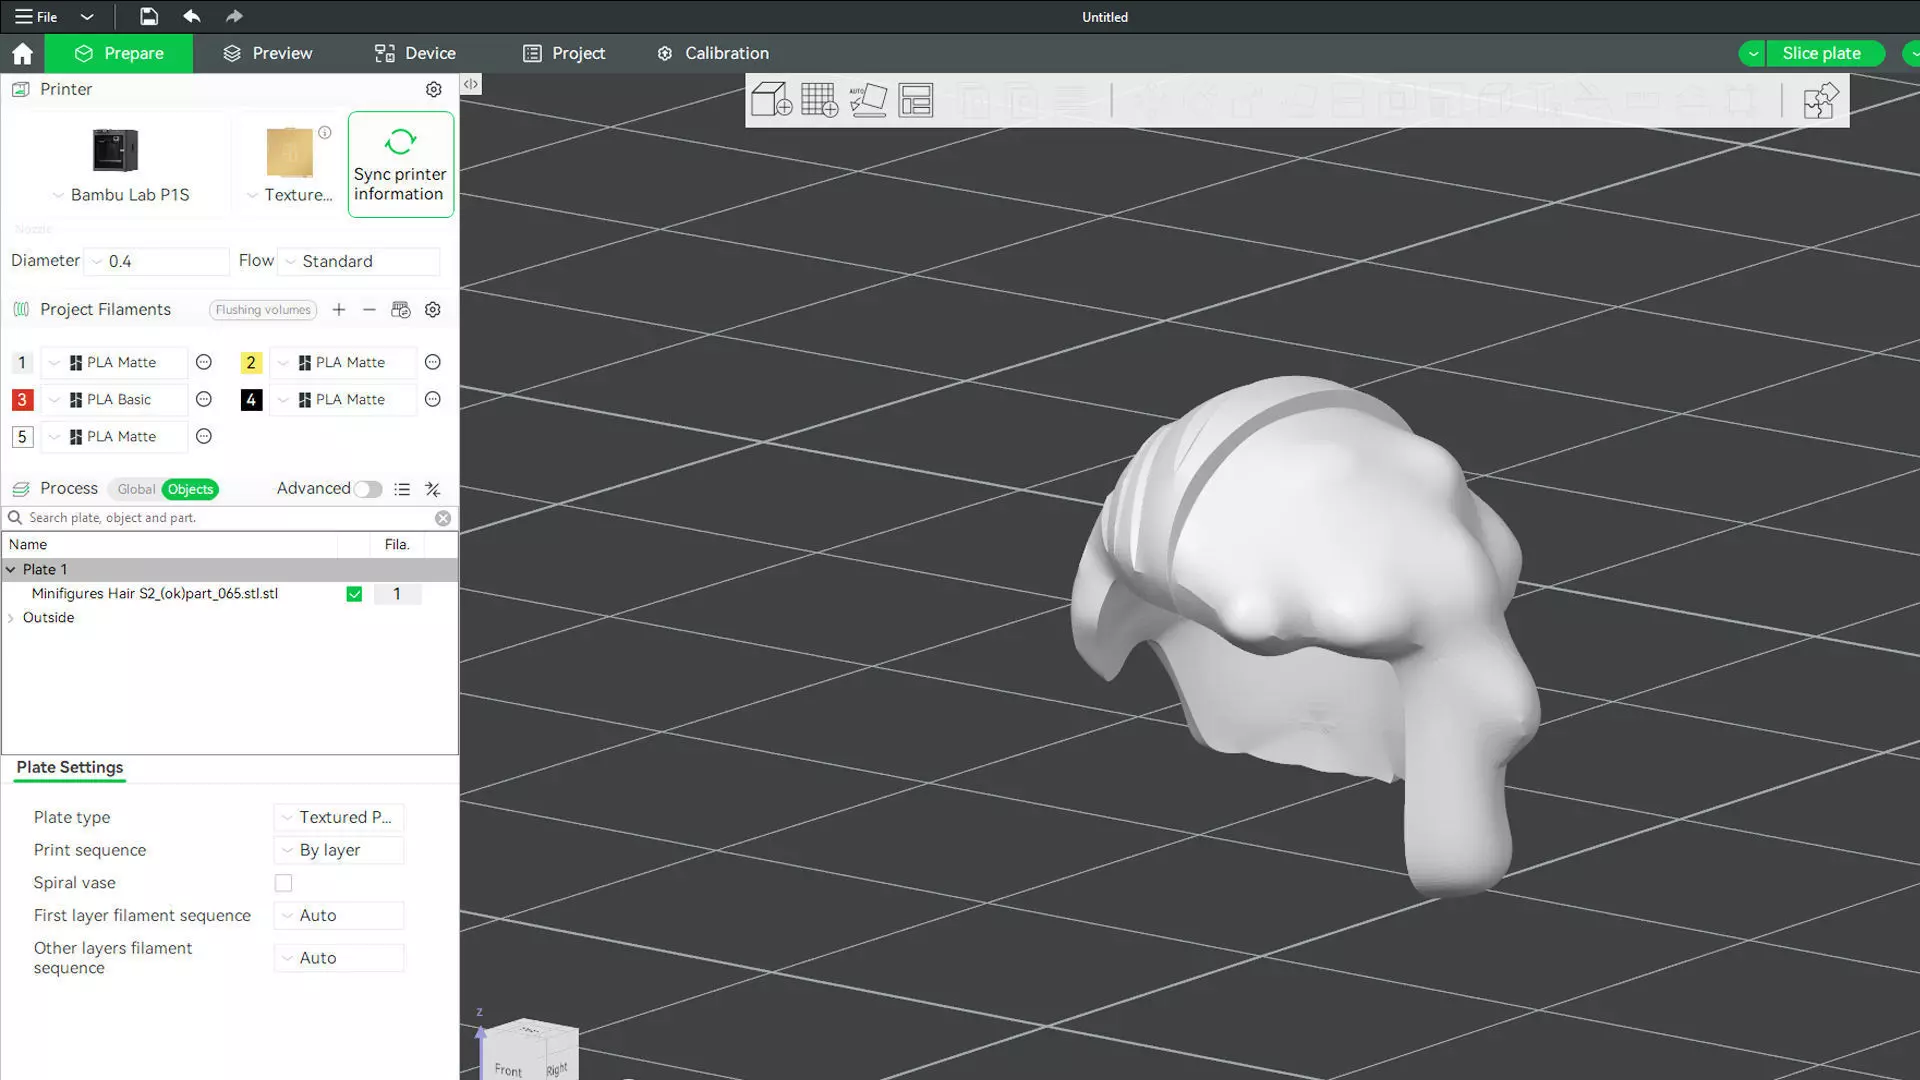1920x1080 pixels.
Task: Open the Assembly view puzzle icon
Action: [x=1820, y=100]
